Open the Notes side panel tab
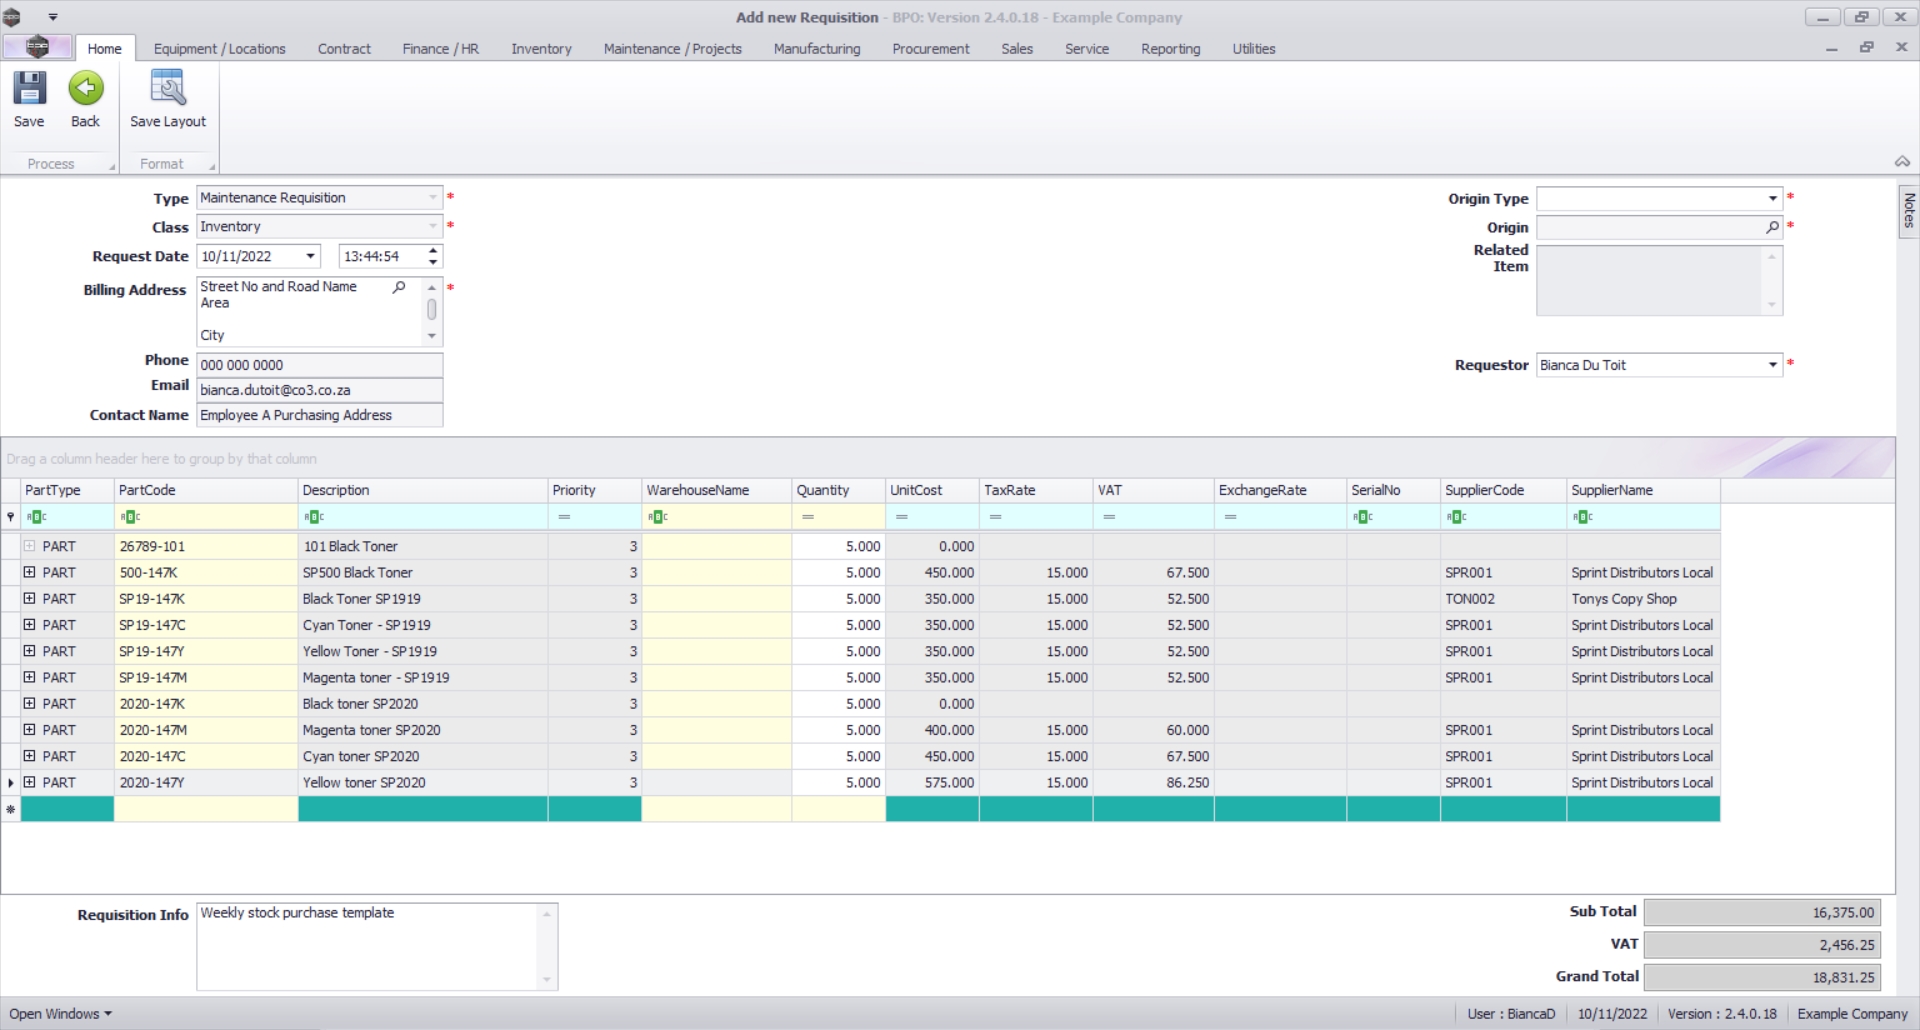 (1908, 211)
